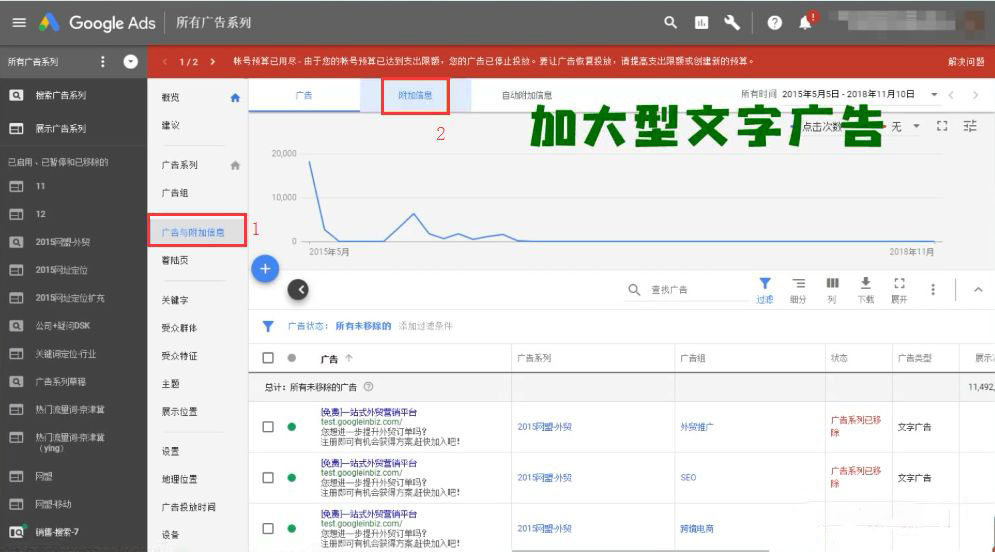The height and width of the screenshot is (552, 995).
Task: Go to previous date range
Action: [951, 95]
